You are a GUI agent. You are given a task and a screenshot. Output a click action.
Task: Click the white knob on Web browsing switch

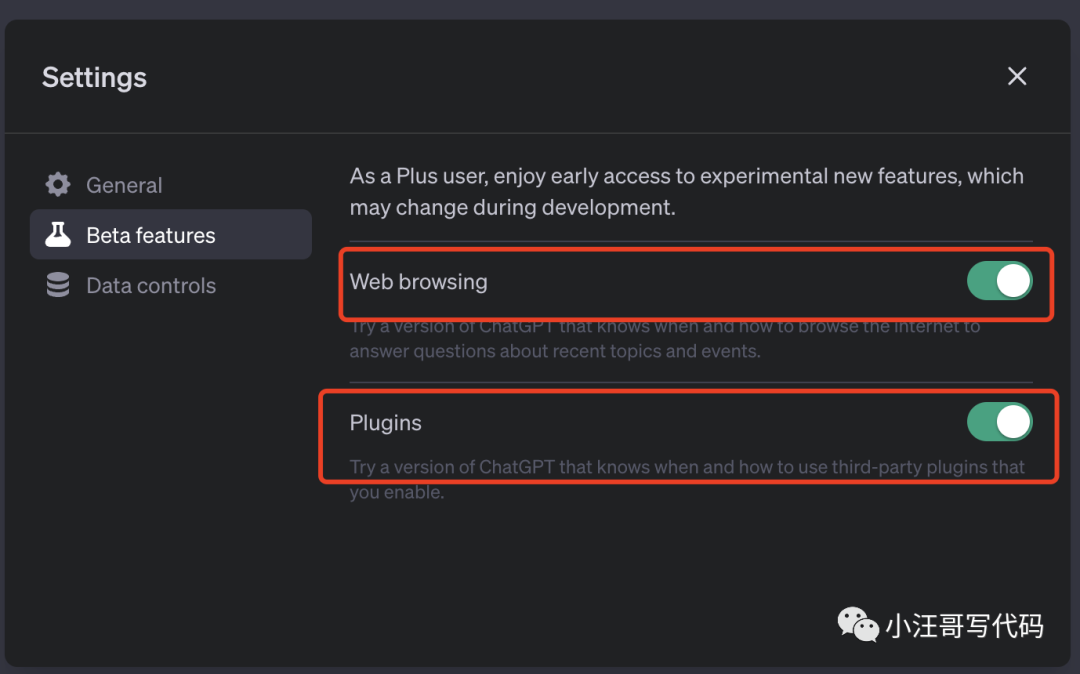click(x=1013, y=282)
